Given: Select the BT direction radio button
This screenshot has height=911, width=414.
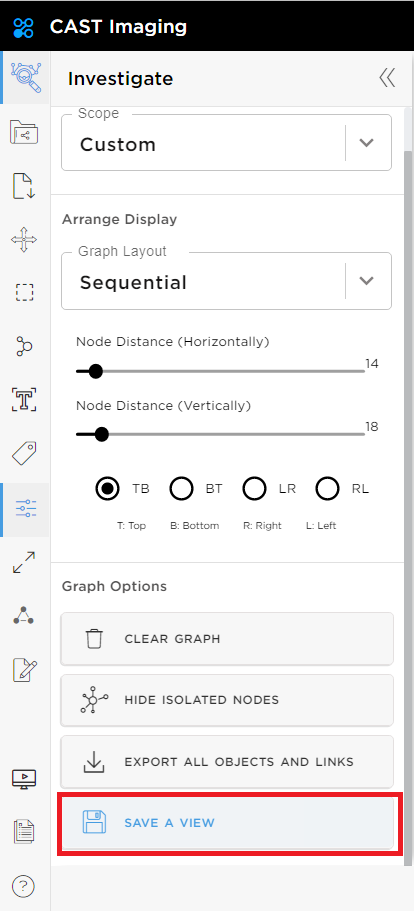Looking at the screenshot, I should pos(181,489).
